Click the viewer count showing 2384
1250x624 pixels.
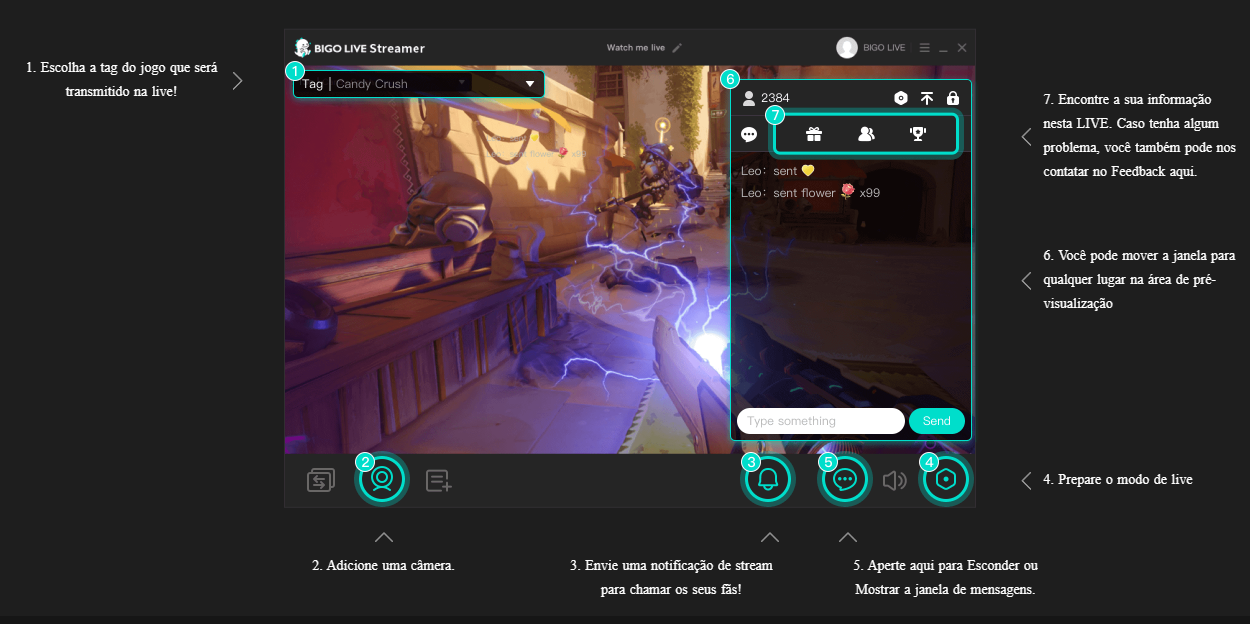pyautogui.click(x=768, y=97)
